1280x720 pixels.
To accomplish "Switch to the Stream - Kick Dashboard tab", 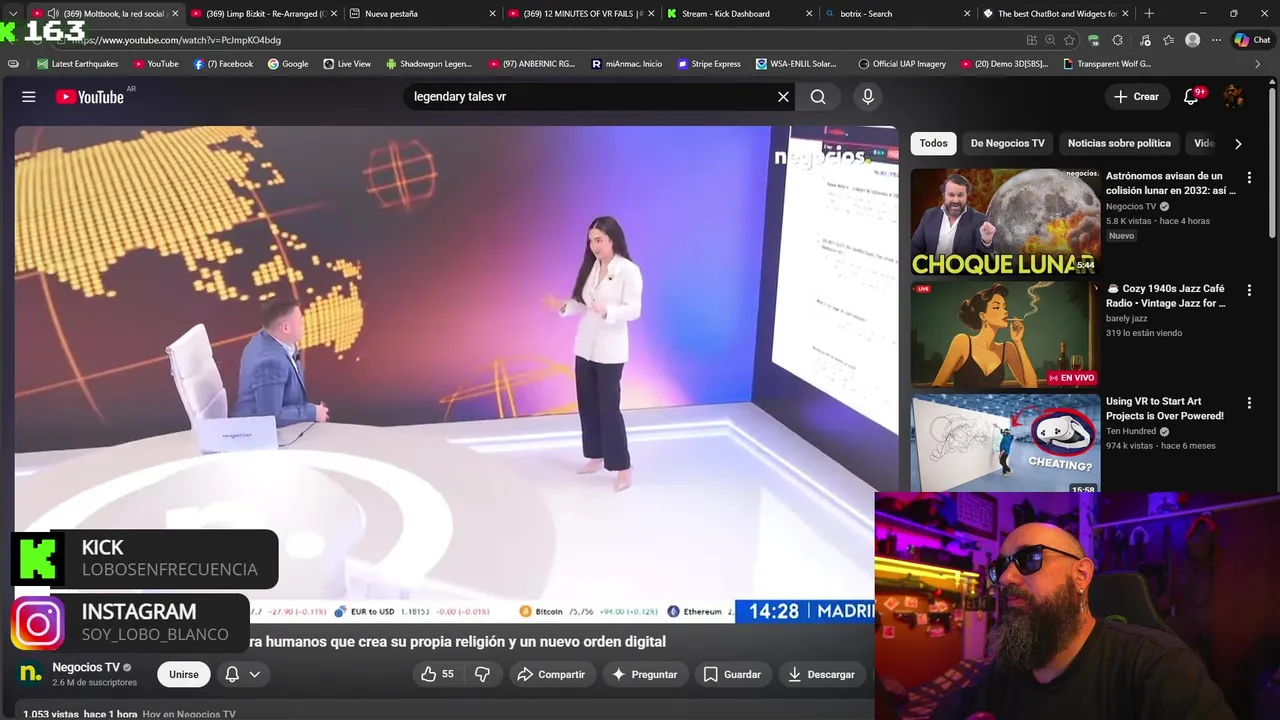I will [740, 13].
